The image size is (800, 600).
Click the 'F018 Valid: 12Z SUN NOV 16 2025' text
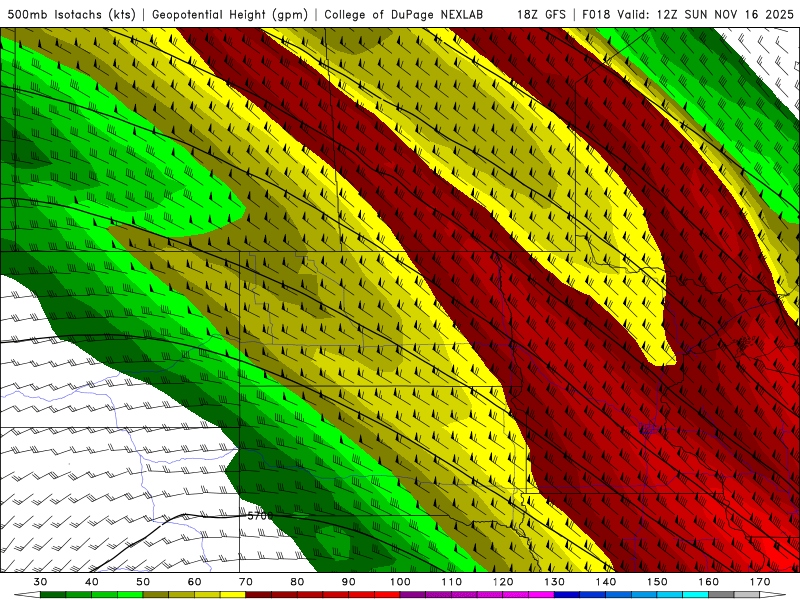click(688, 14)
